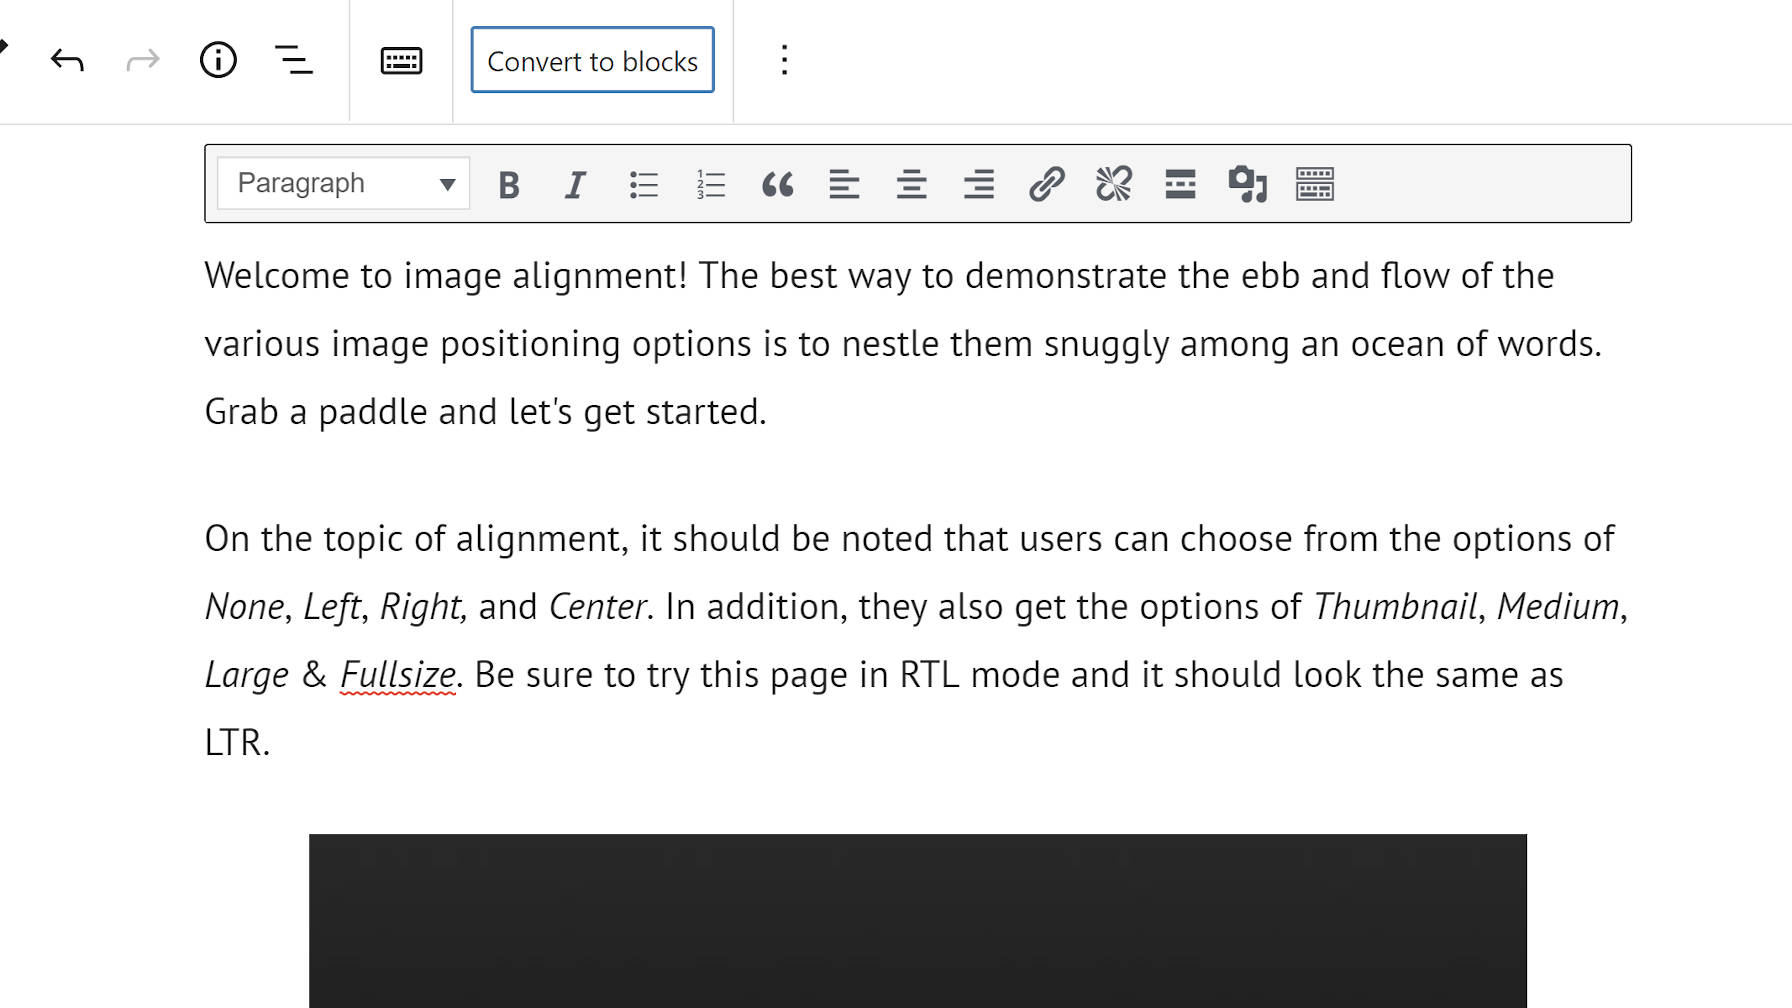
Task: Click Redo in the top toolbar
Action: pos(142,60)
